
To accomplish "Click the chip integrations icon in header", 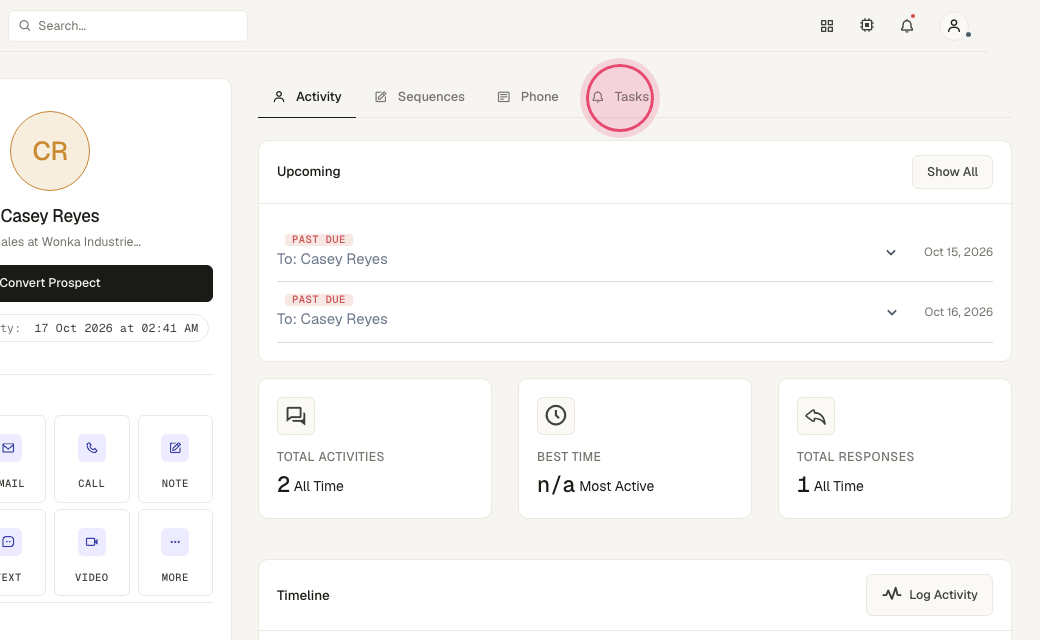I will click(867, 25).
